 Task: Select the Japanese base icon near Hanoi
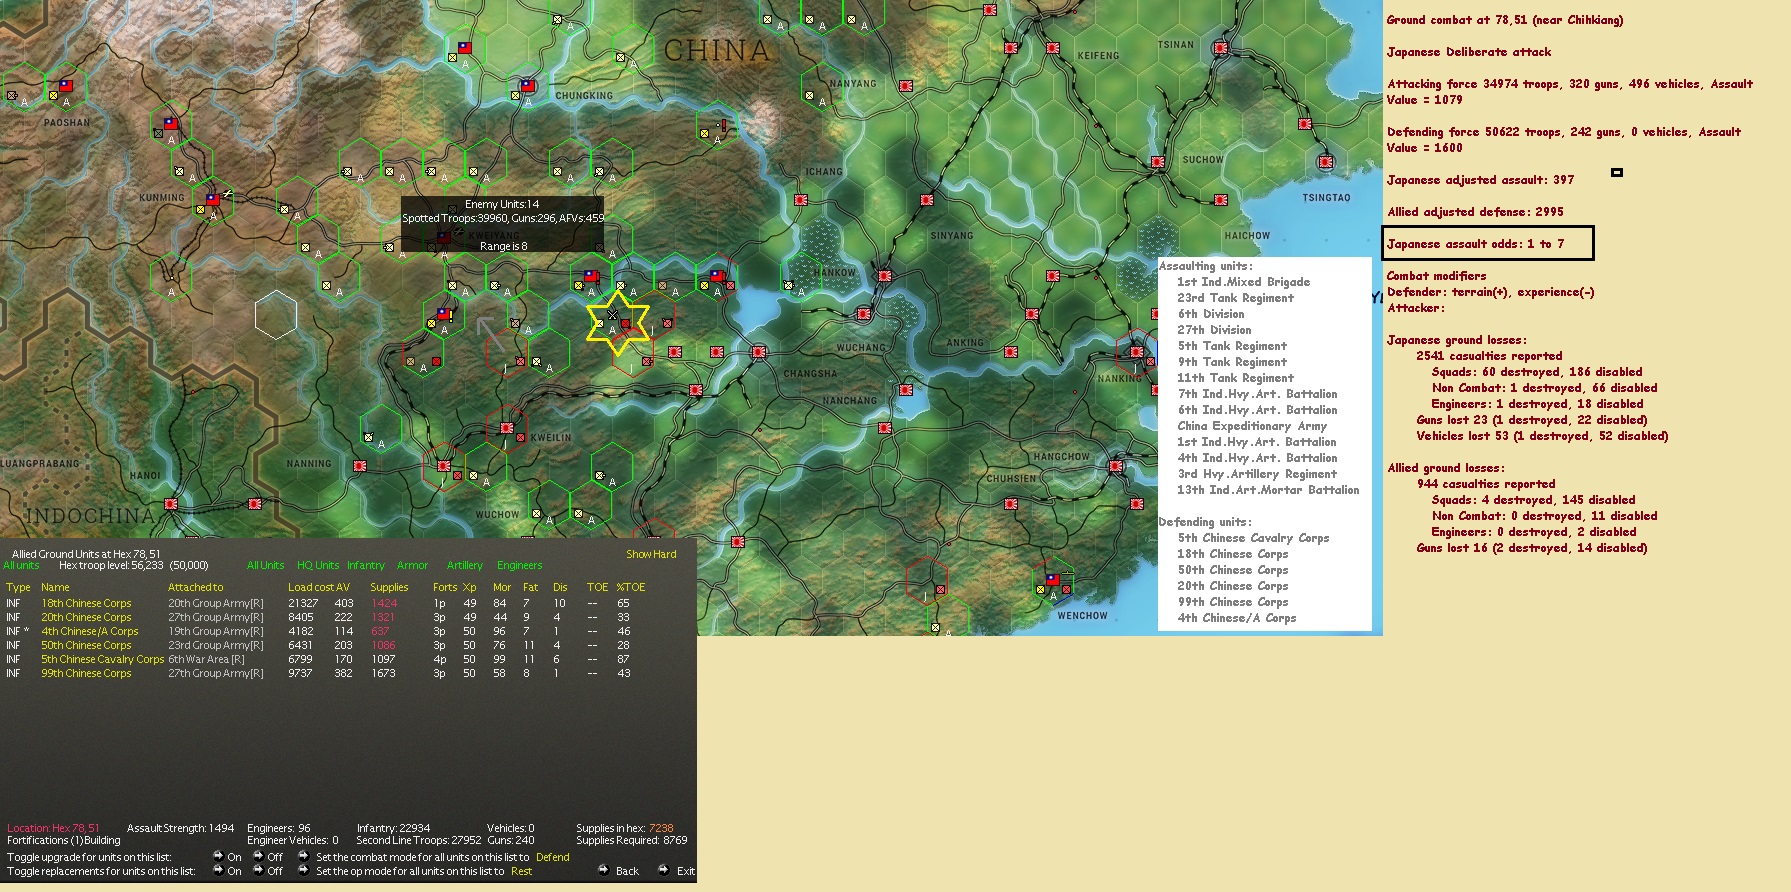[x=171, y=504]
